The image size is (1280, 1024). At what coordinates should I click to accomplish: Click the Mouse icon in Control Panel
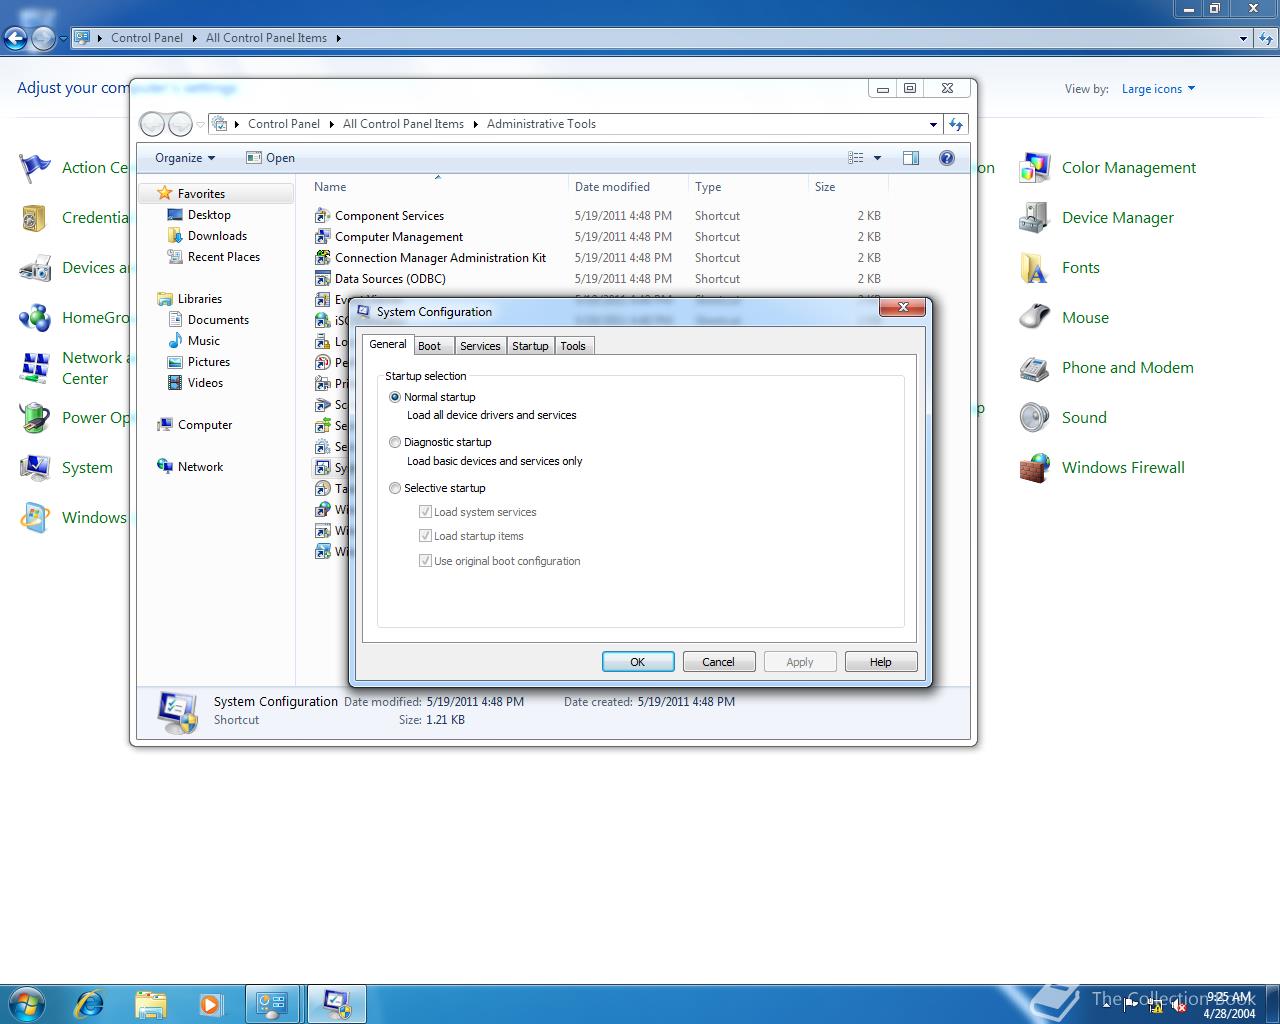click(x=1034, y=318)
